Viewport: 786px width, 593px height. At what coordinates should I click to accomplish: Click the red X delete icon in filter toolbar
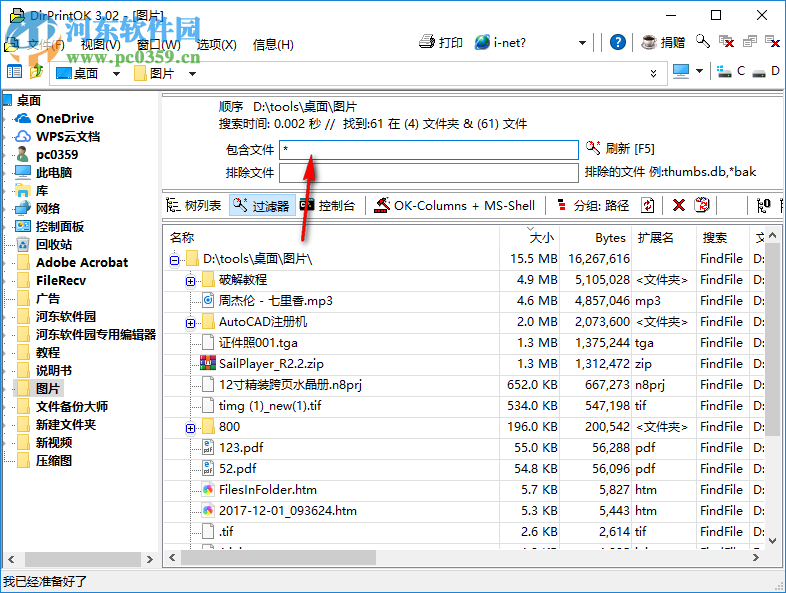679,206
